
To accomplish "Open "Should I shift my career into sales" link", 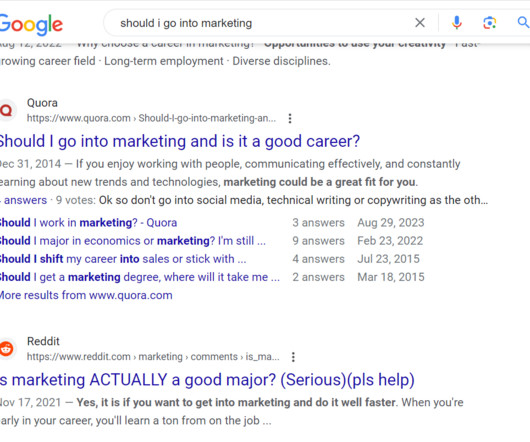I will 123,259.
